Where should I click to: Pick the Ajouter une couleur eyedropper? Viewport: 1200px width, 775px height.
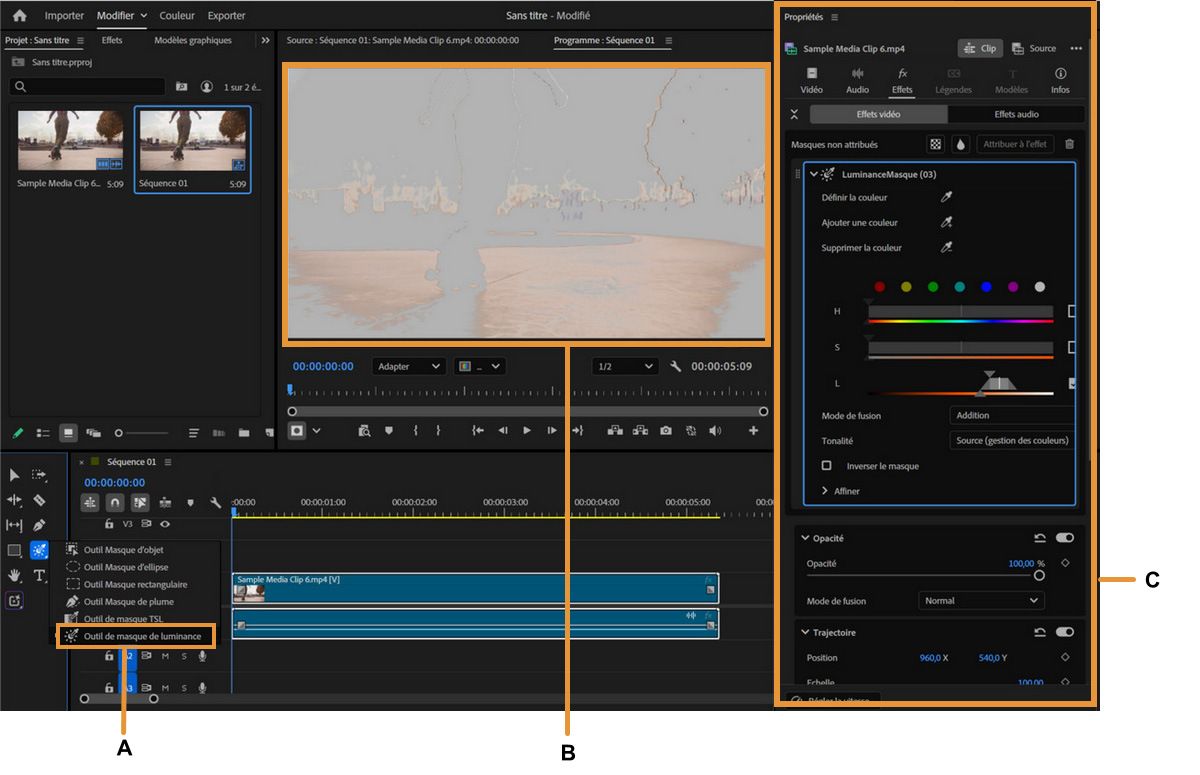(946, 222)
